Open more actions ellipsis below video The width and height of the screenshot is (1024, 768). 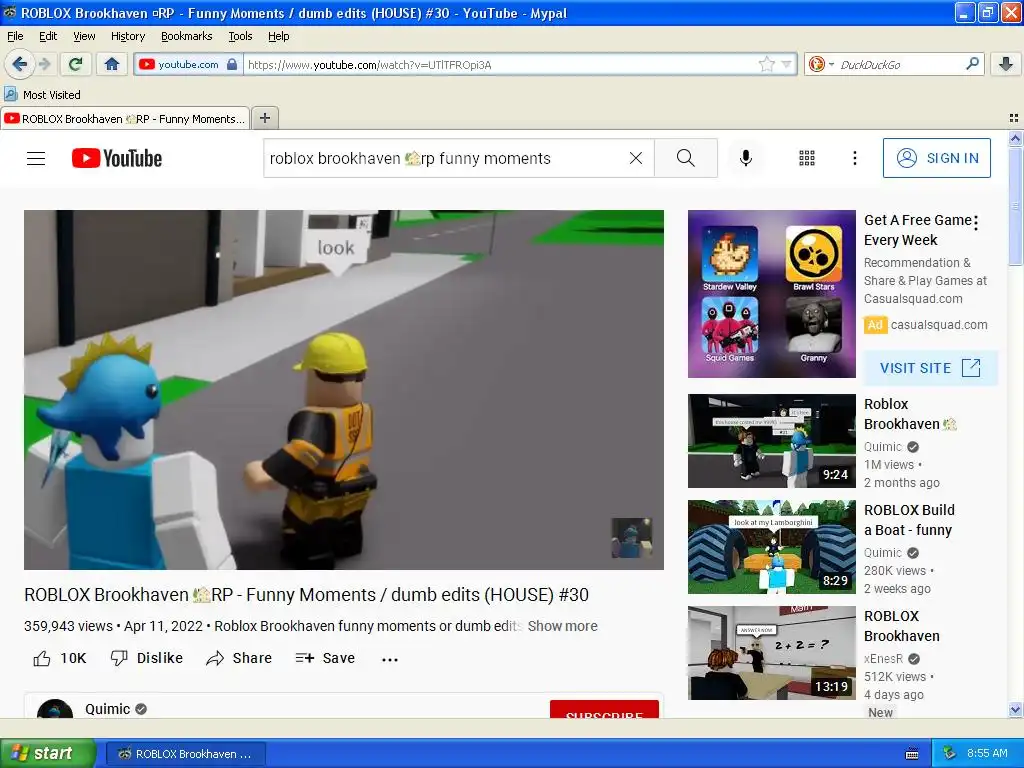(x=390, y=660)
